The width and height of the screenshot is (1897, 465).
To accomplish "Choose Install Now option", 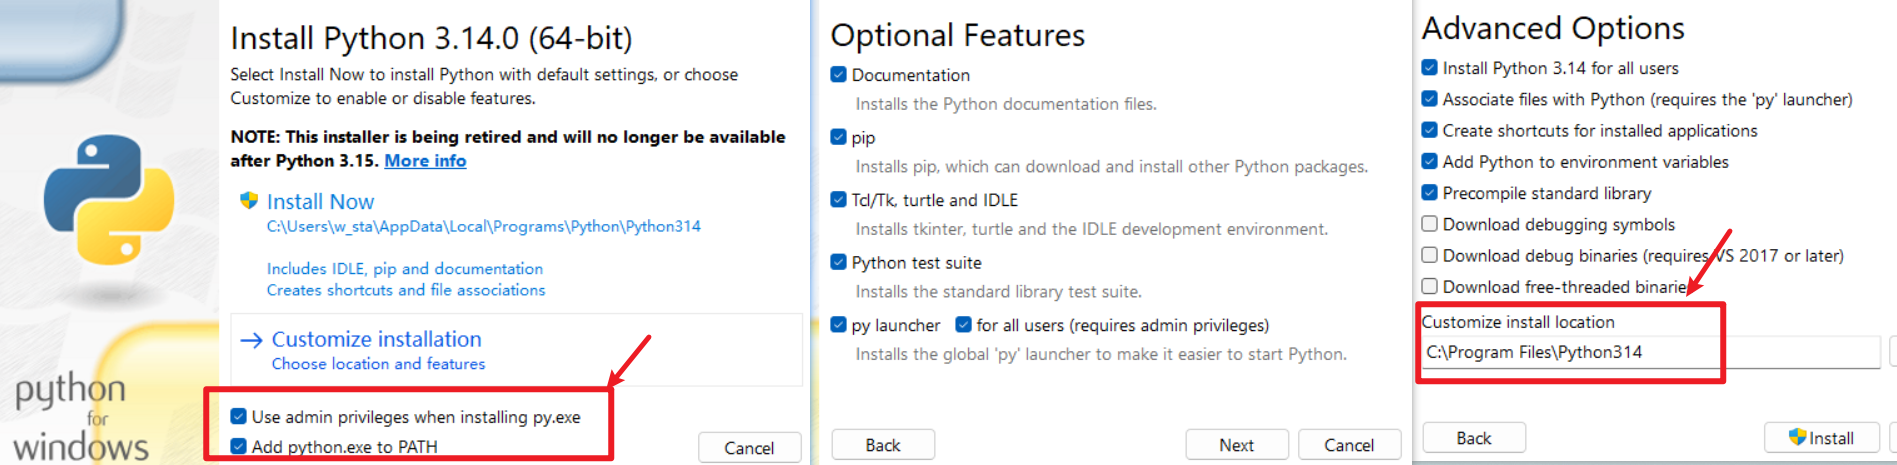I will pos(320,202).
